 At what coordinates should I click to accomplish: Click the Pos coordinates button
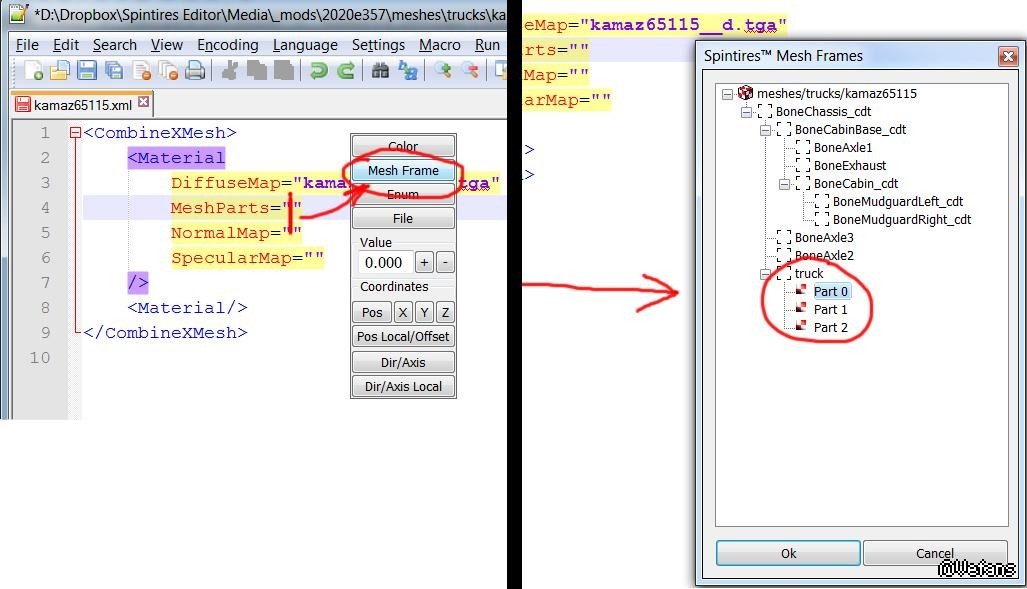[372, 313]
